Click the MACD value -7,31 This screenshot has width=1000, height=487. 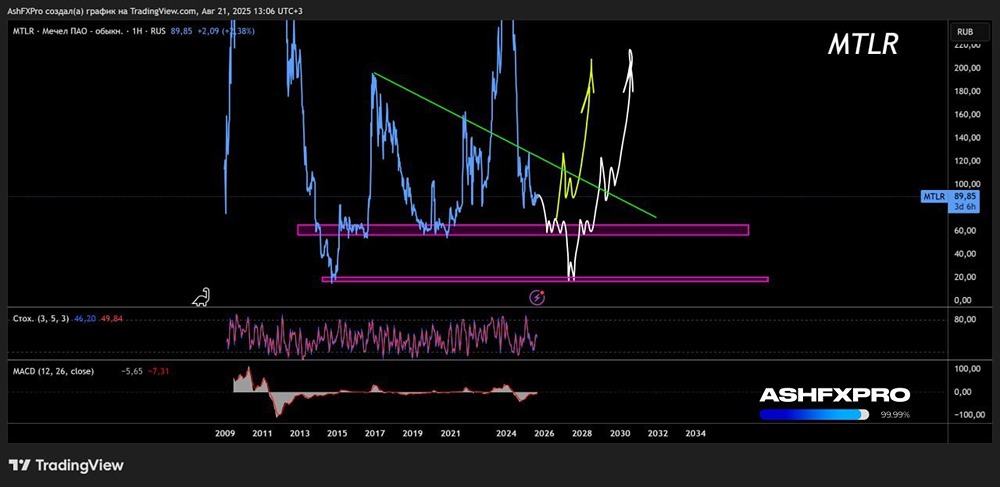click(x=158, y=371)
